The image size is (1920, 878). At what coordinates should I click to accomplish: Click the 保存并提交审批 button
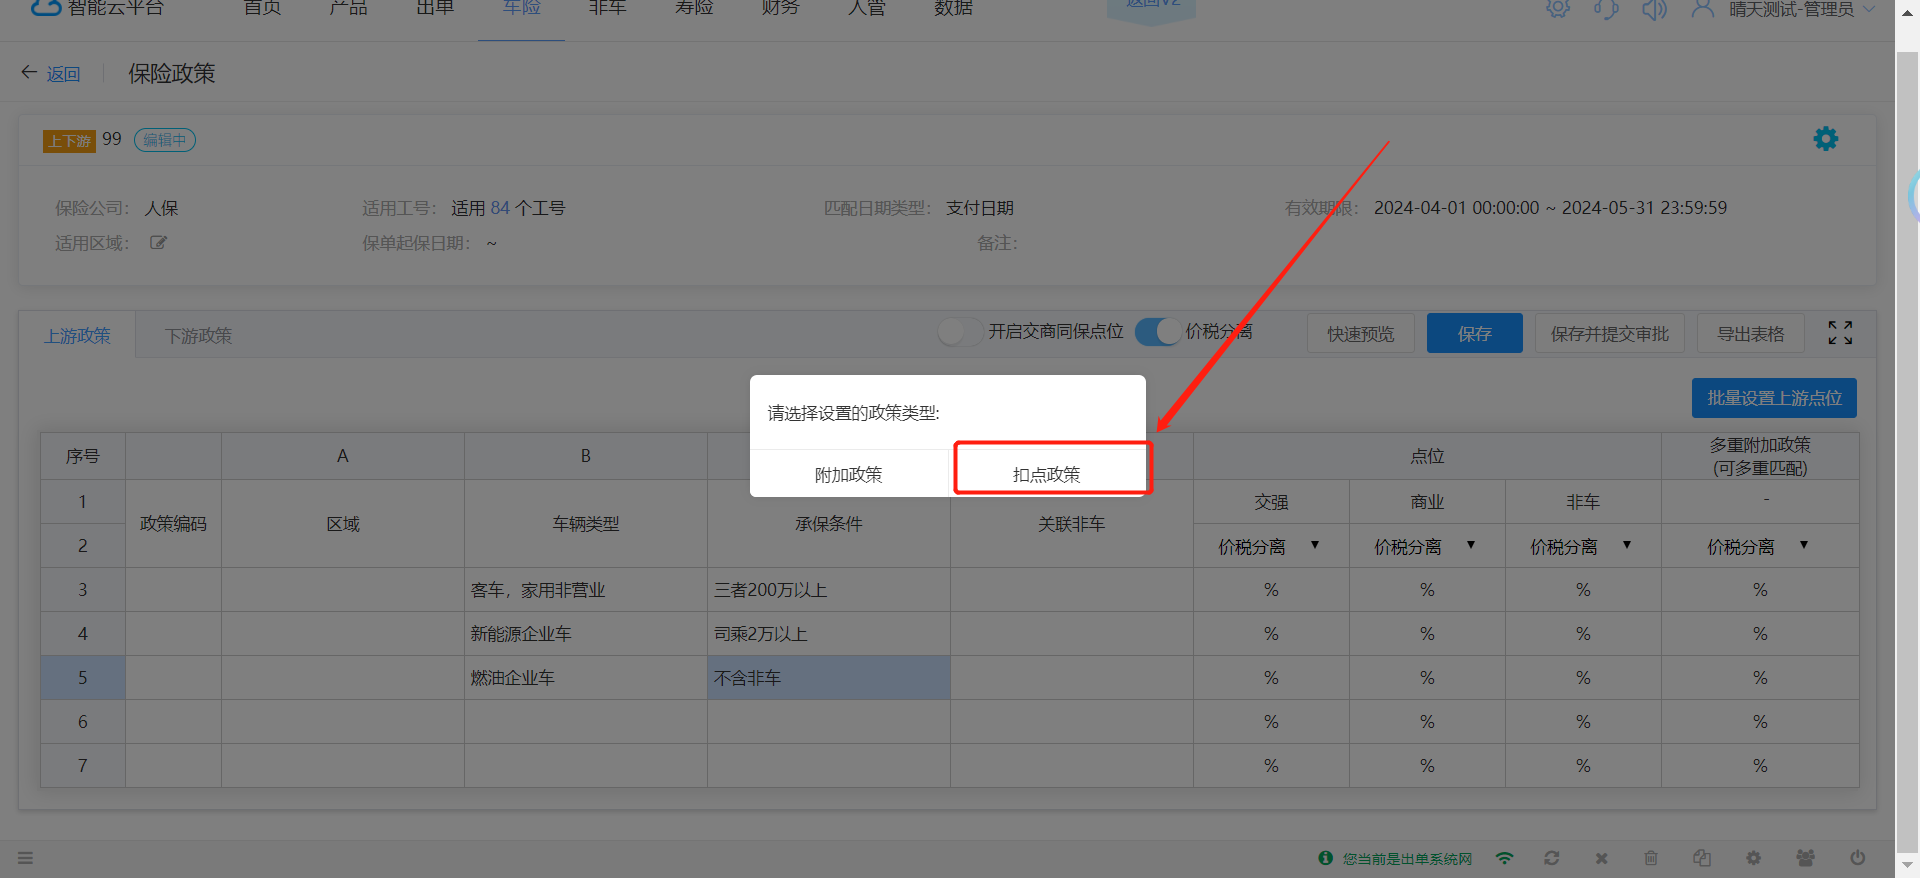pyautogui.click(x=1610, y=333)
